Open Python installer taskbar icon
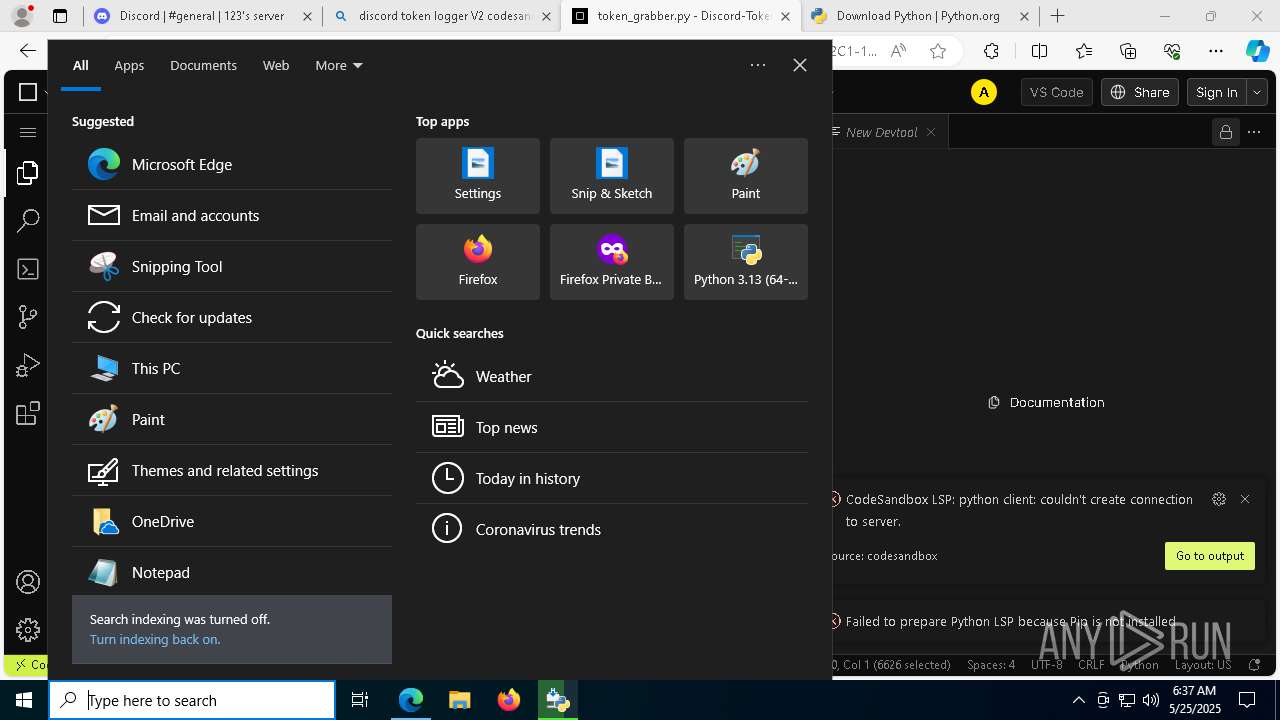This screenshot has height=720, width=1280. 557,700
